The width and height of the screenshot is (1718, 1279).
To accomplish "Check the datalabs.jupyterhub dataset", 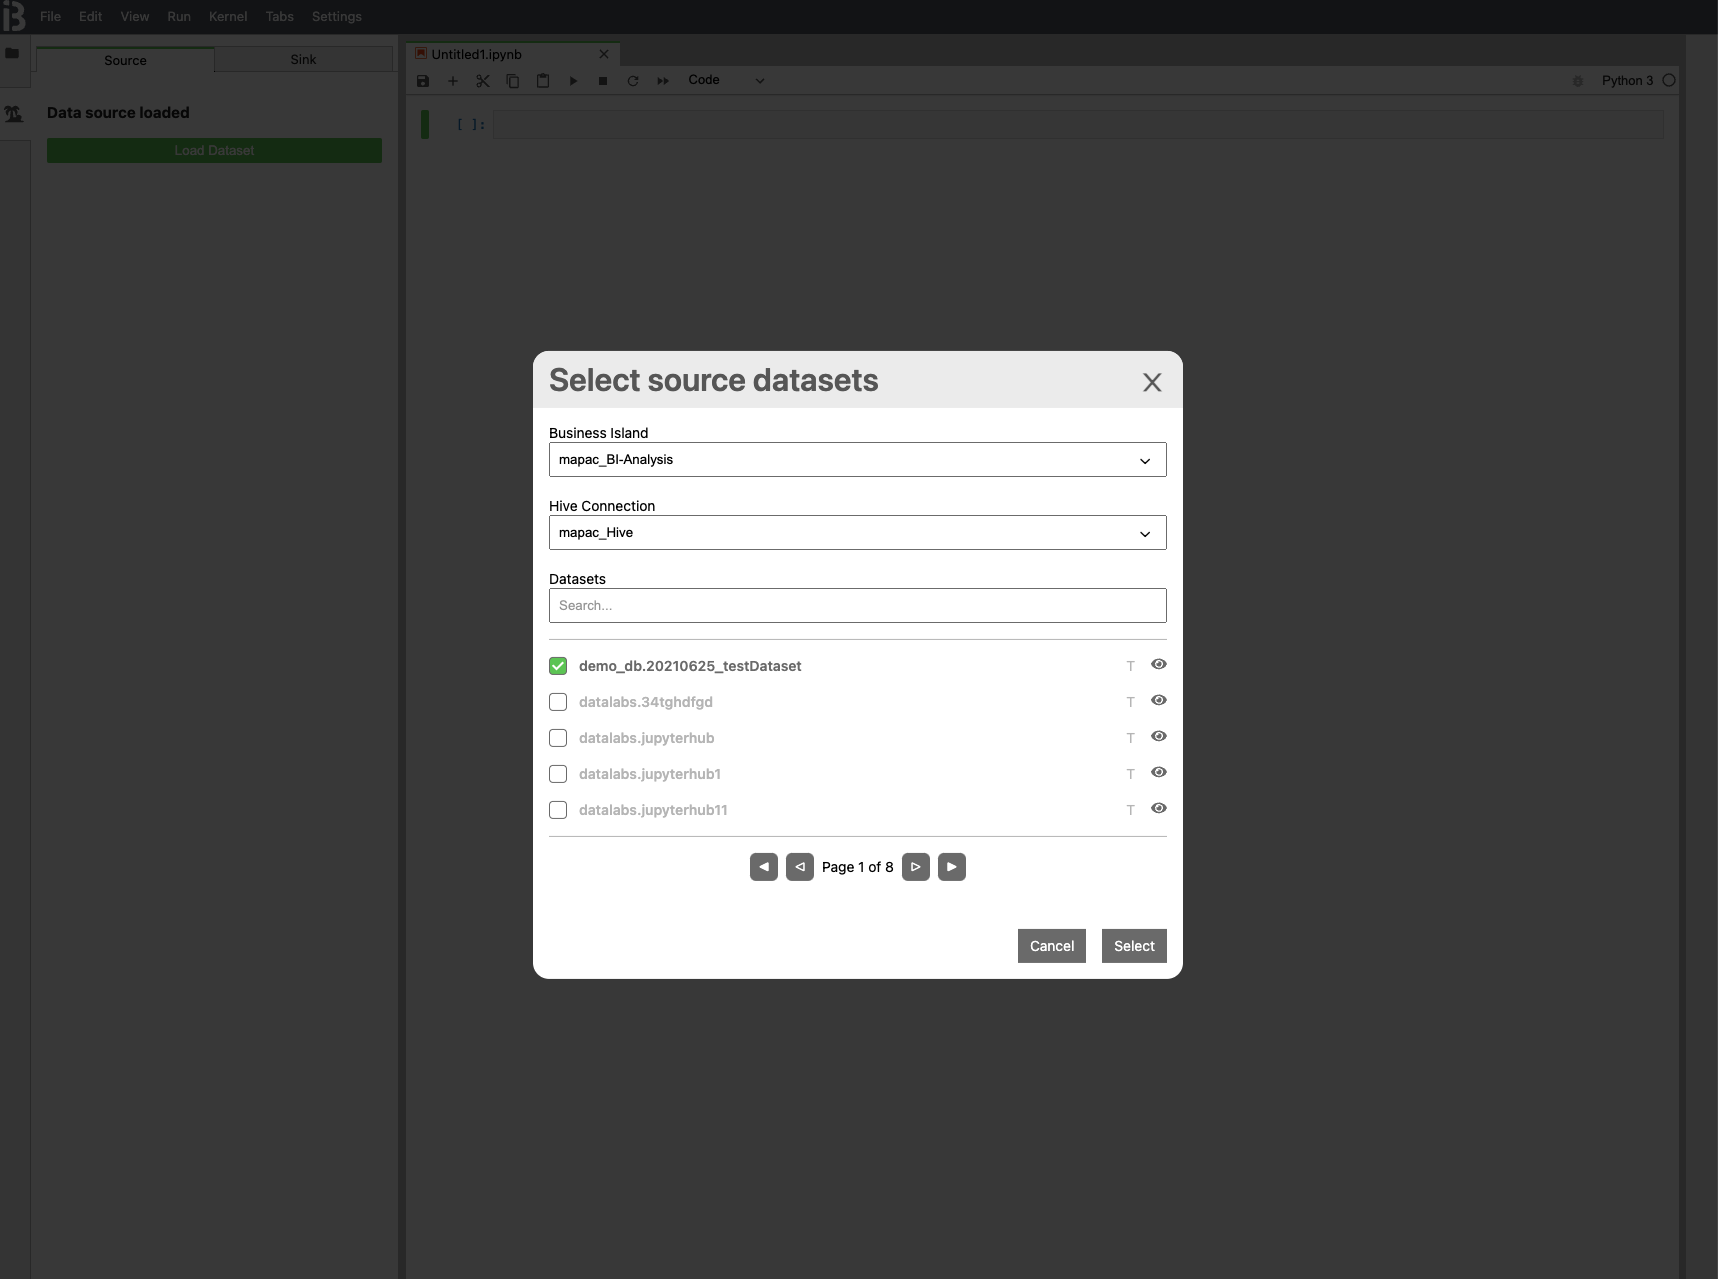I will coord(558,738).
